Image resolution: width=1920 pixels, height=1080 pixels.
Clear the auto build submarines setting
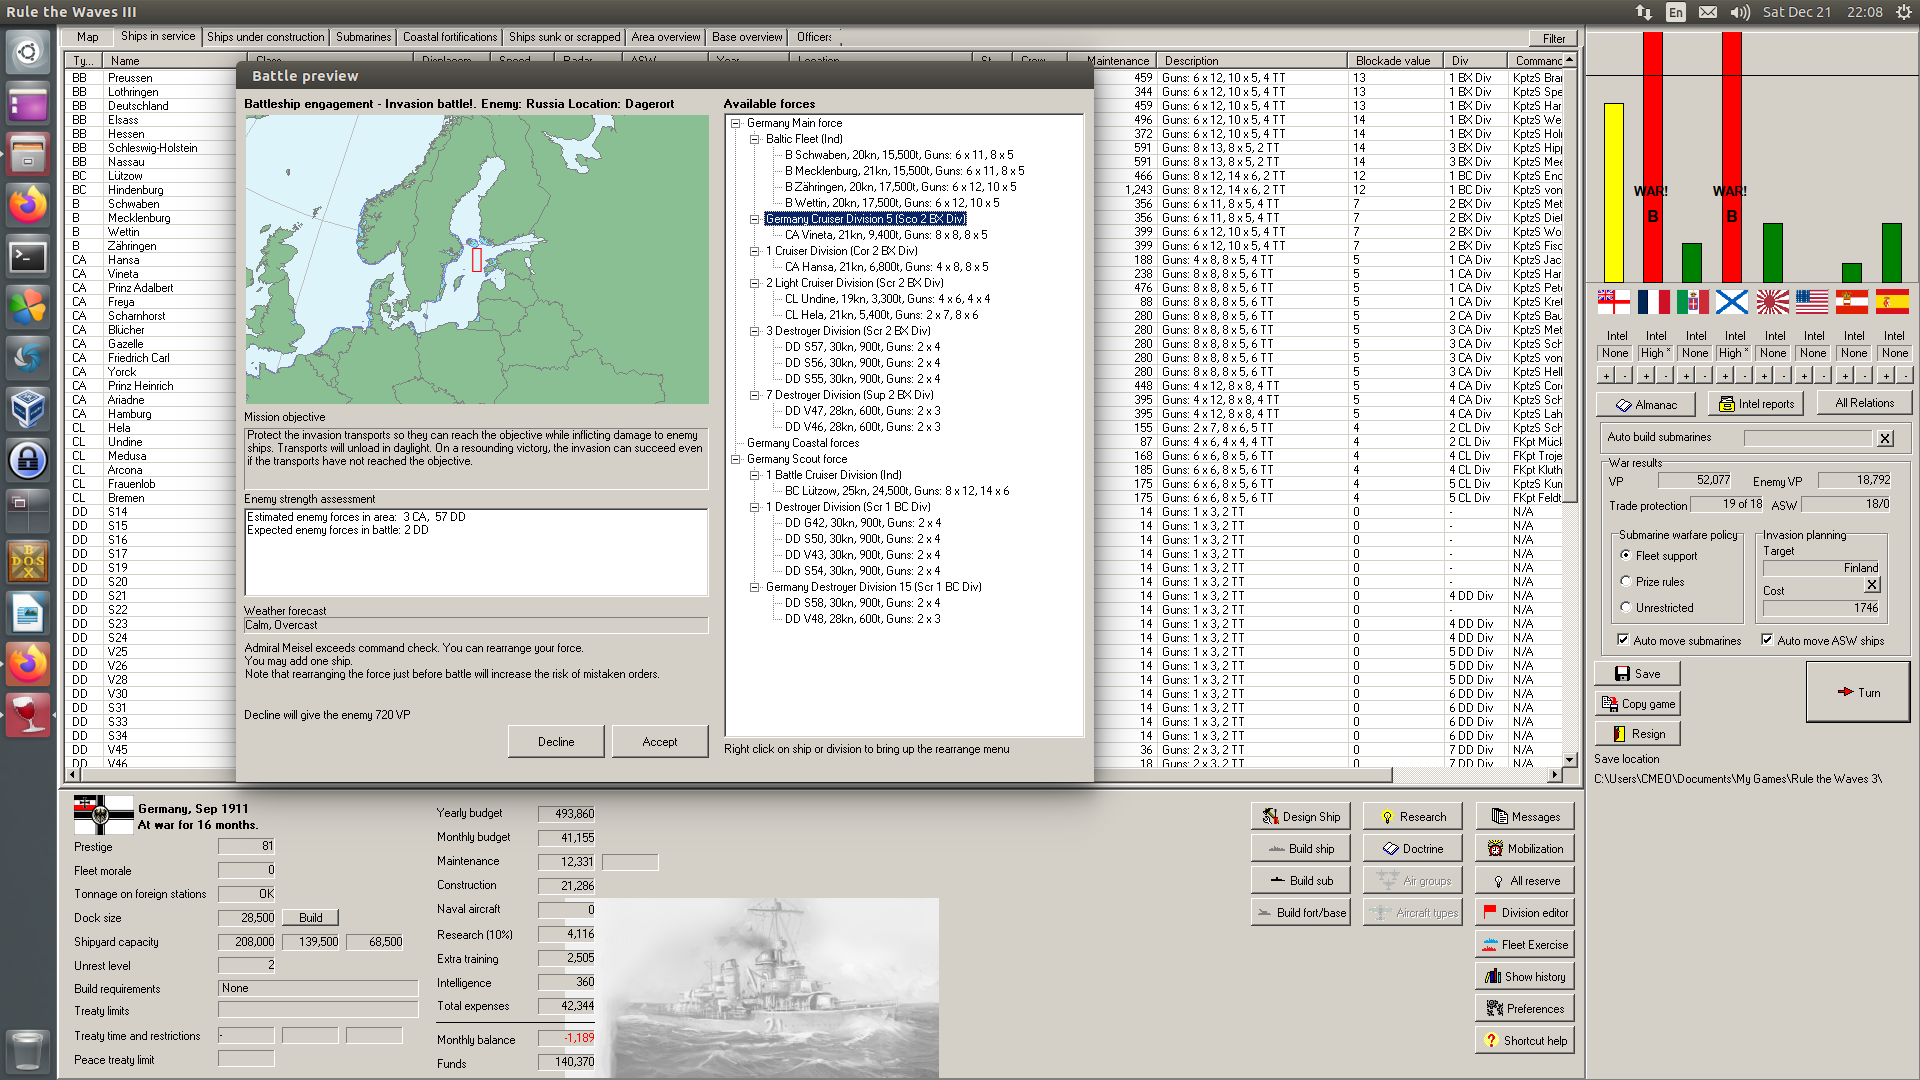tap(1885, 438)
